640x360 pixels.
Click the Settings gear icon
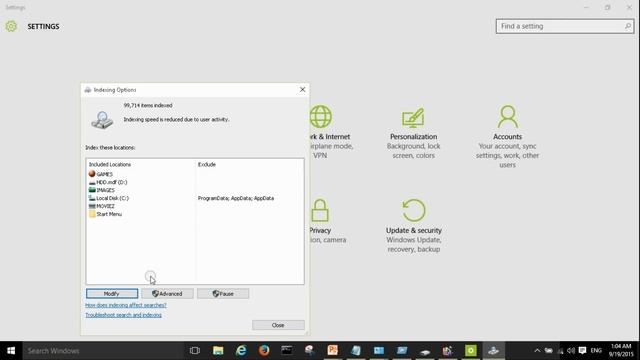[11, 27]
